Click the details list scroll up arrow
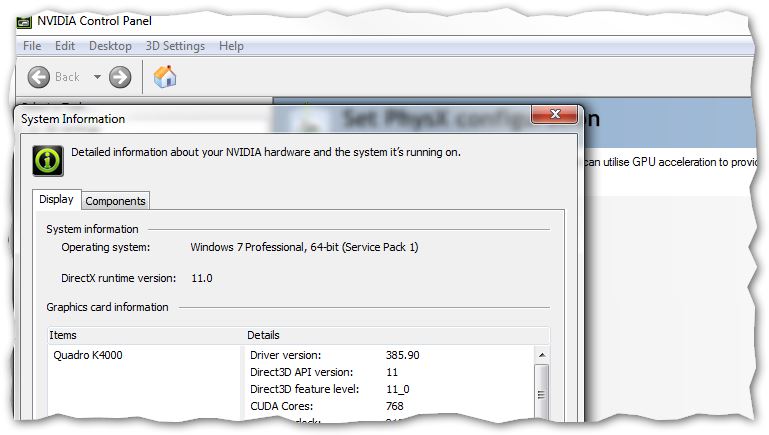This screenshot has height=435, width=769. pos(542,355)
